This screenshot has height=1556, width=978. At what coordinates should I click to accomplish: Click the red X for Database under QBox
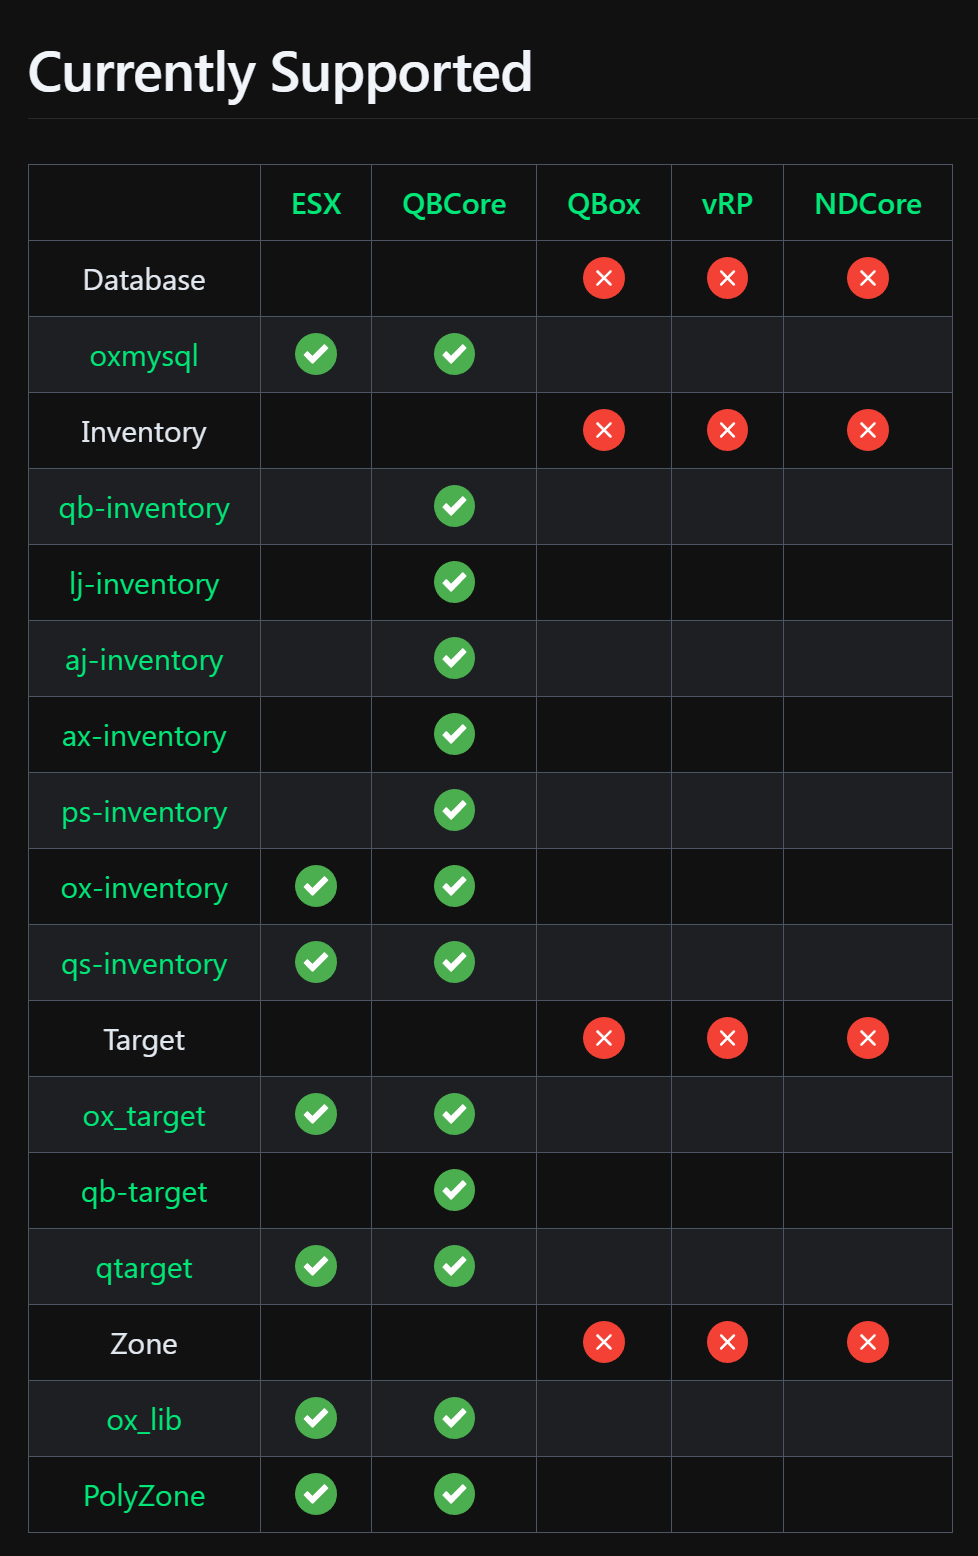tap(604, 278)
